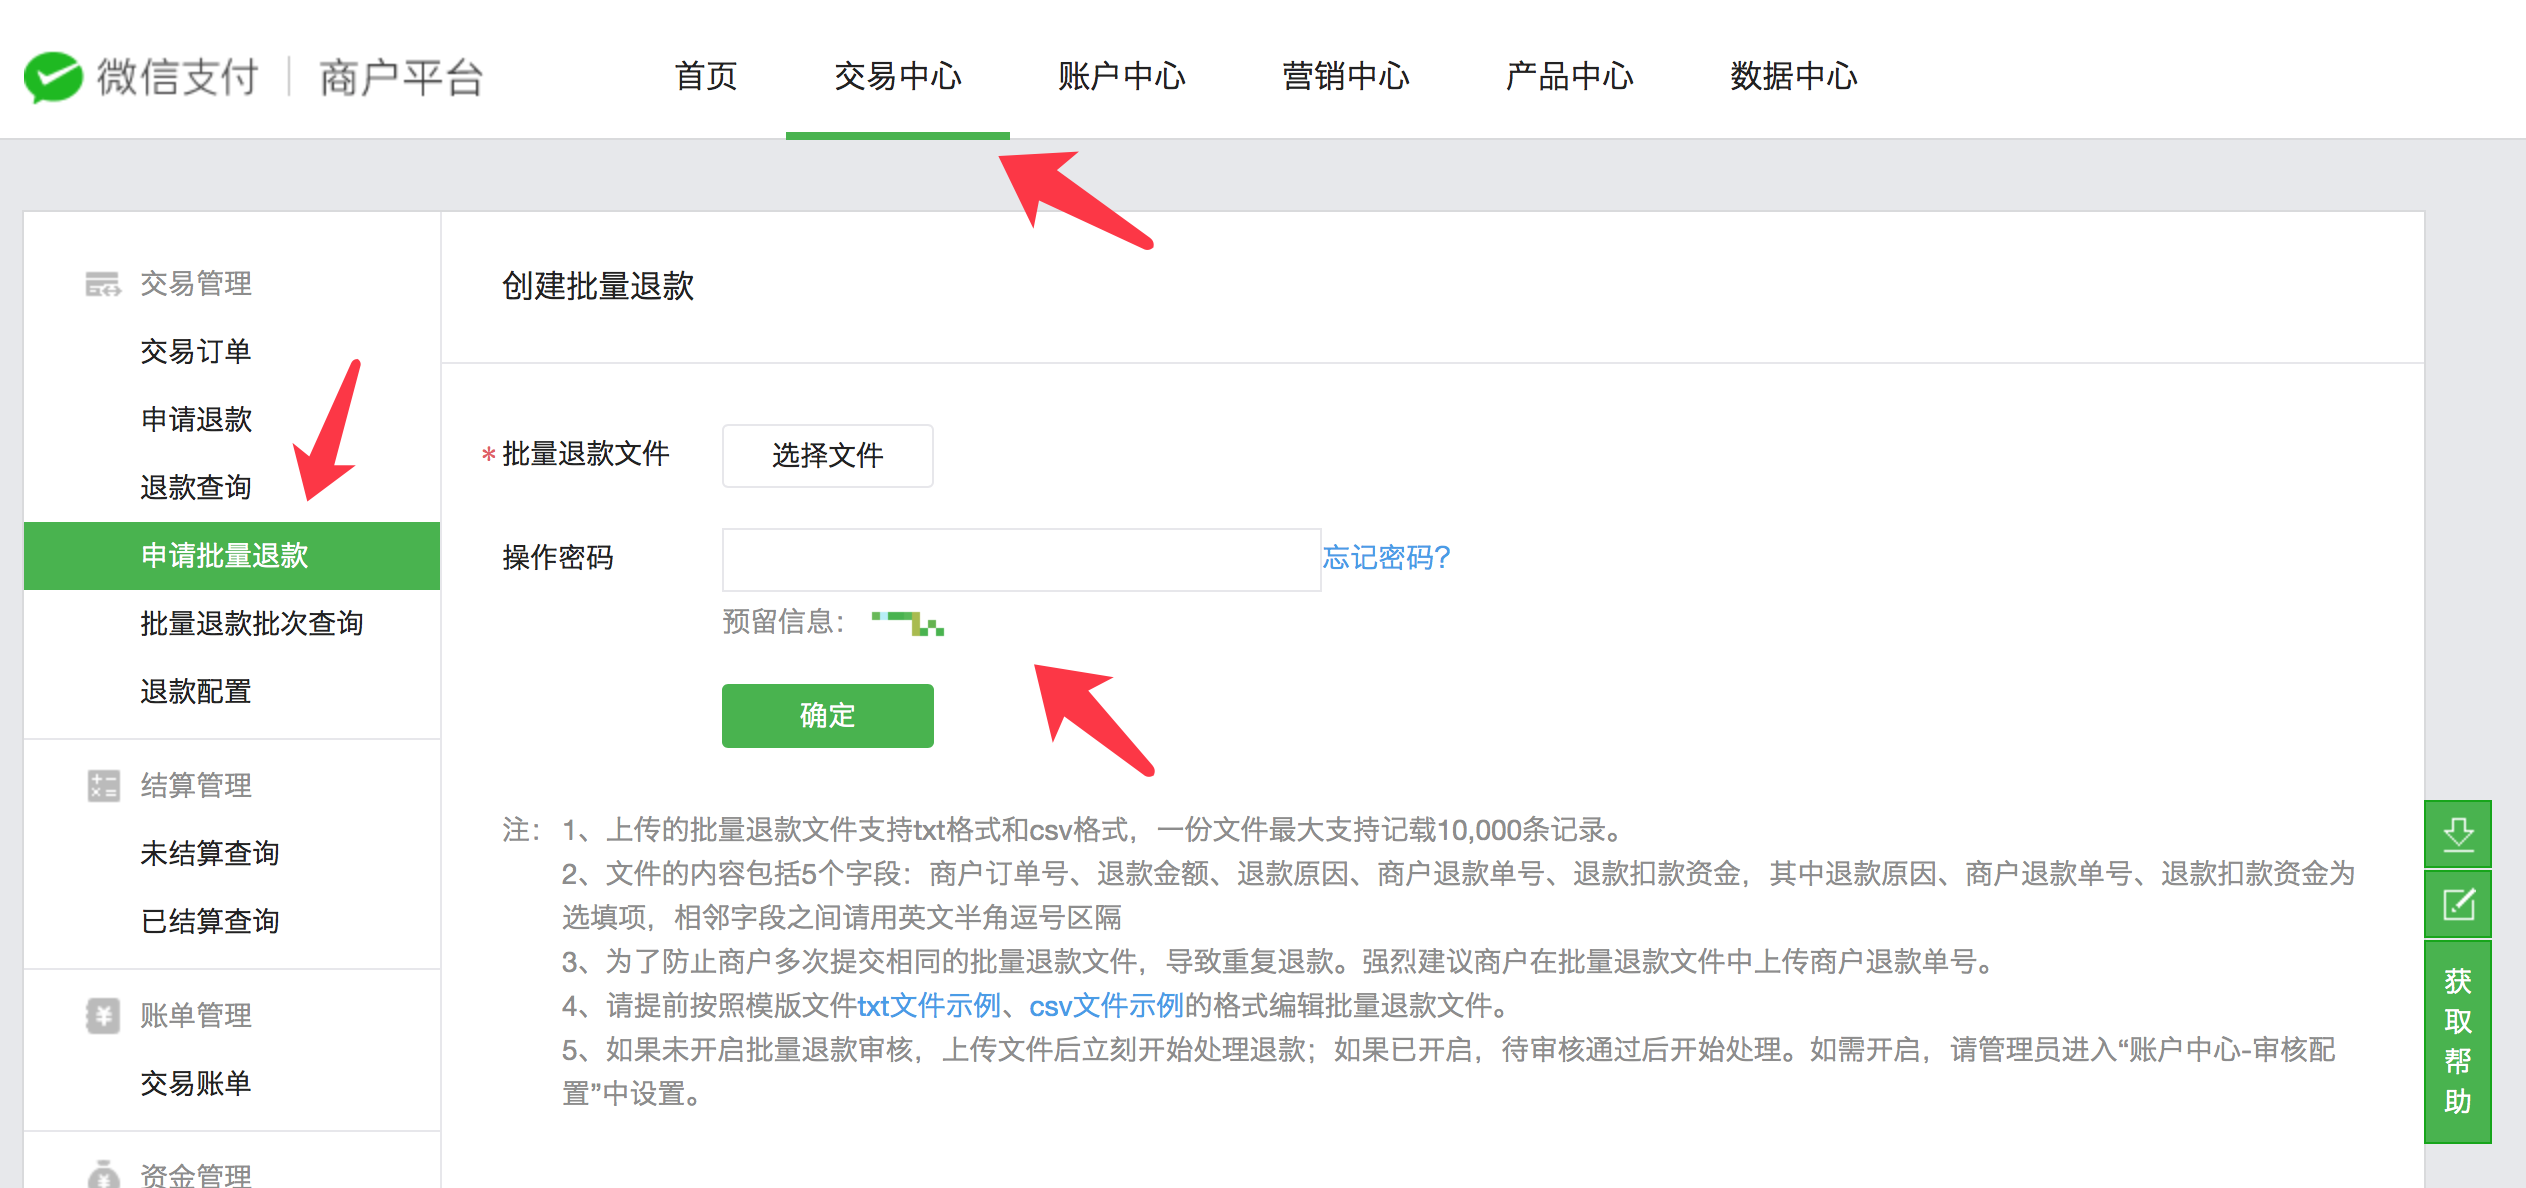Click the 账单管理 yen icon
Viewport: 2526px width, 1188px height.
tap(103, 1016)
